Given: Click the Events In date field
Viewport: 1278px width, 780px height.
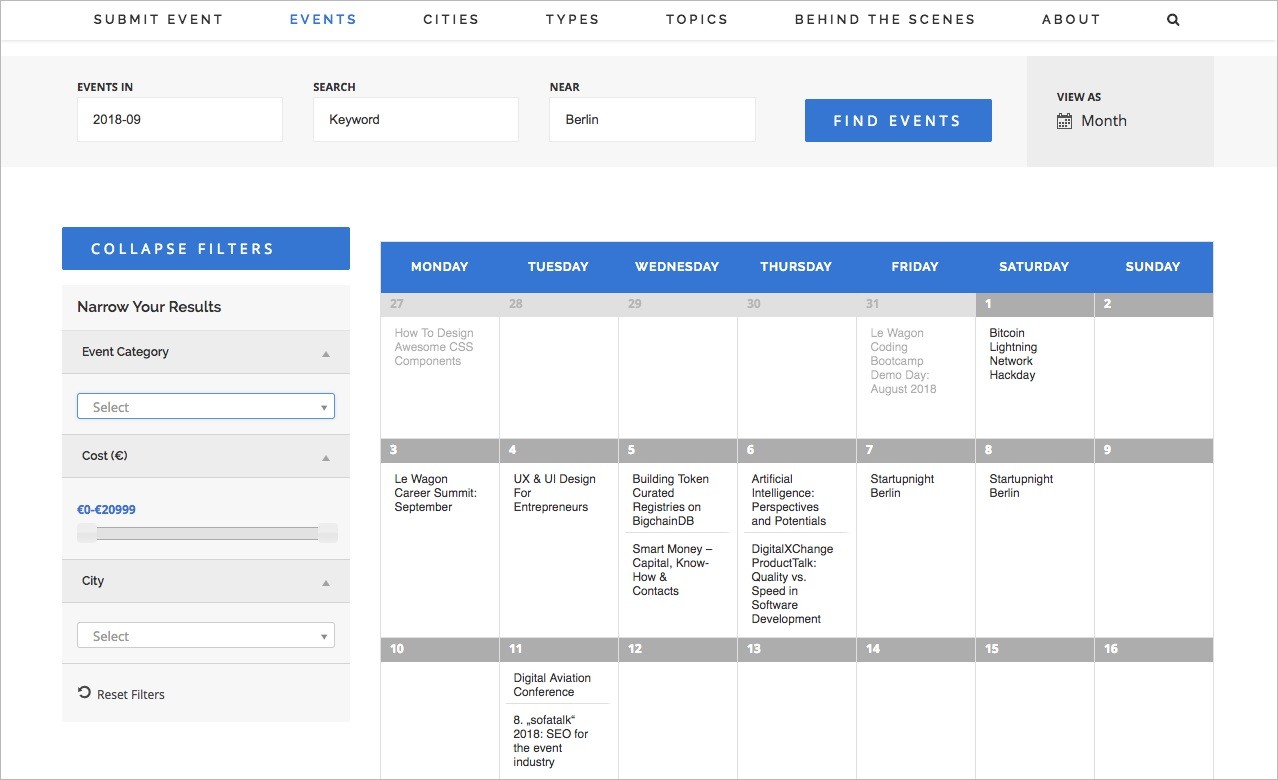Looking at the screenshot, I should coord(179,120).
